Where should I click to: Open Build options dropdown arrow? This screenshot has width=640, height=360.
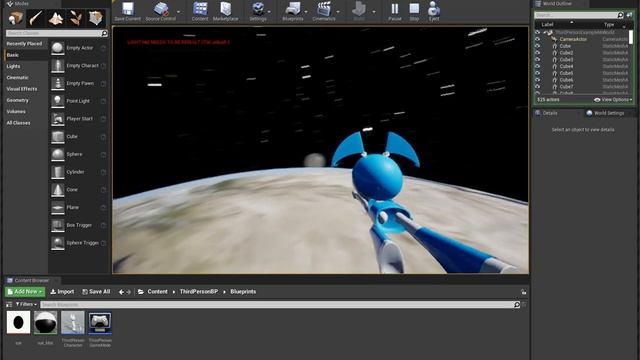[x=374, y=12]
